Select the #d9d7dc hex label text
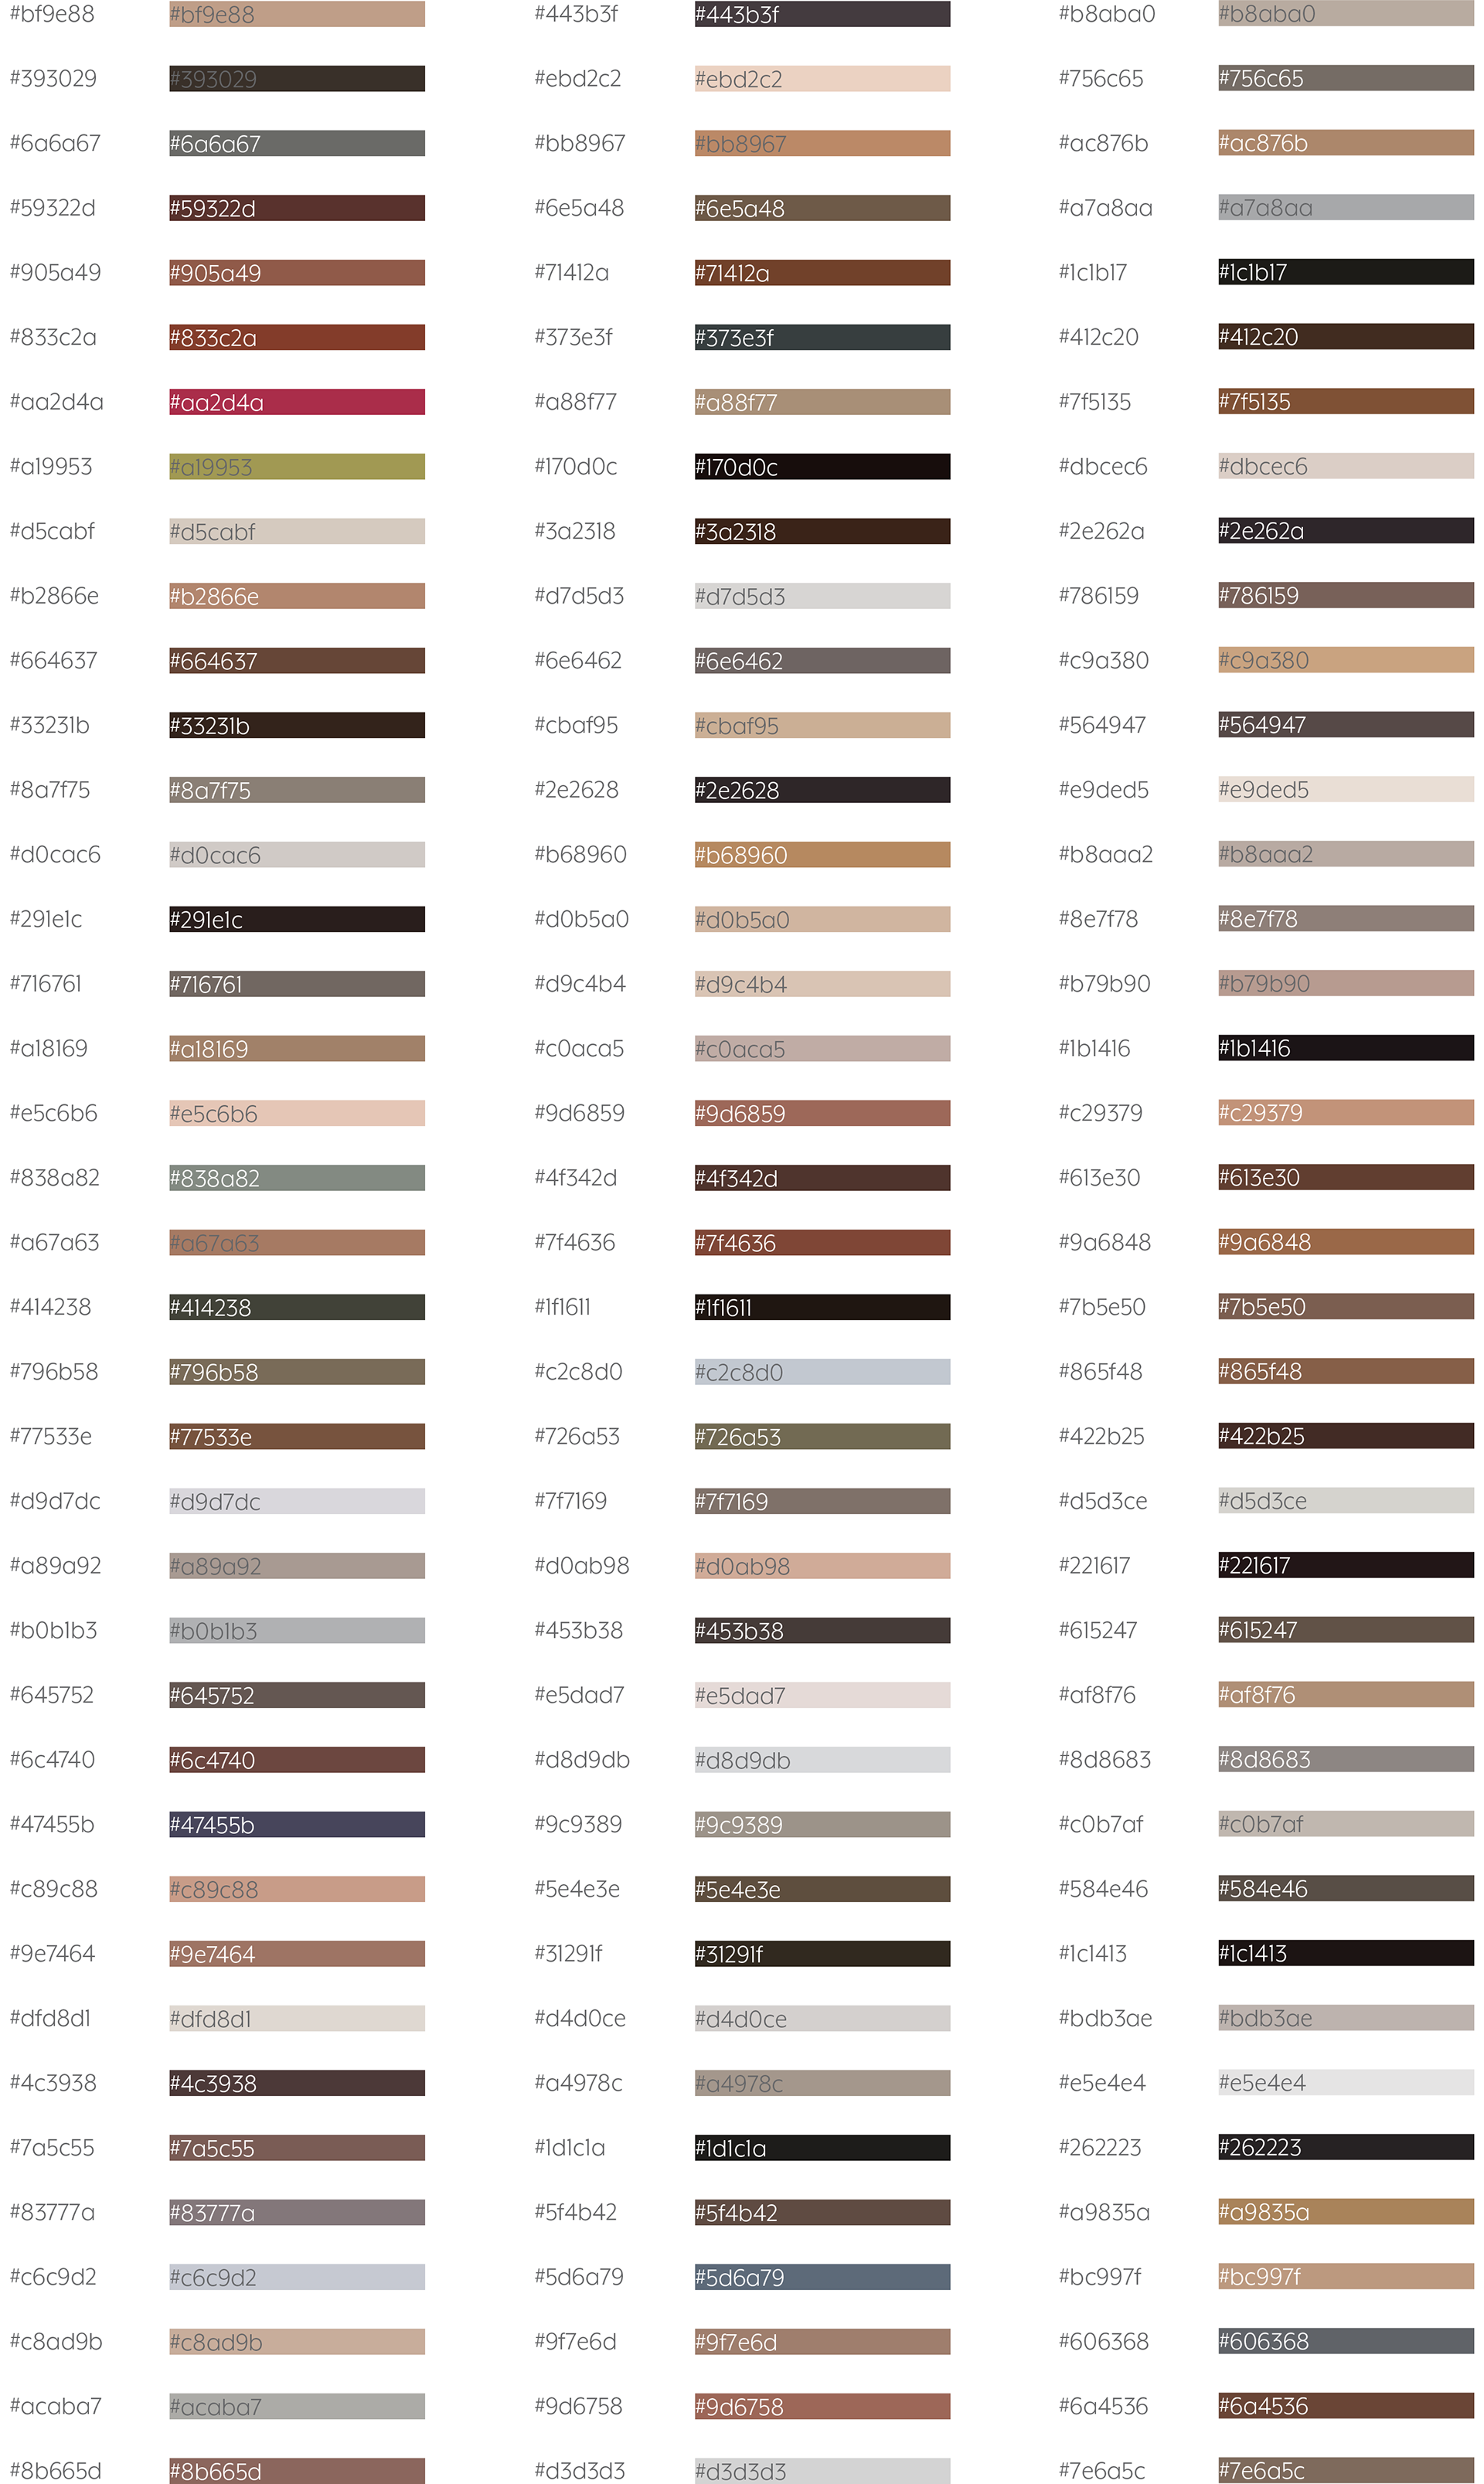 point(55,1501)
